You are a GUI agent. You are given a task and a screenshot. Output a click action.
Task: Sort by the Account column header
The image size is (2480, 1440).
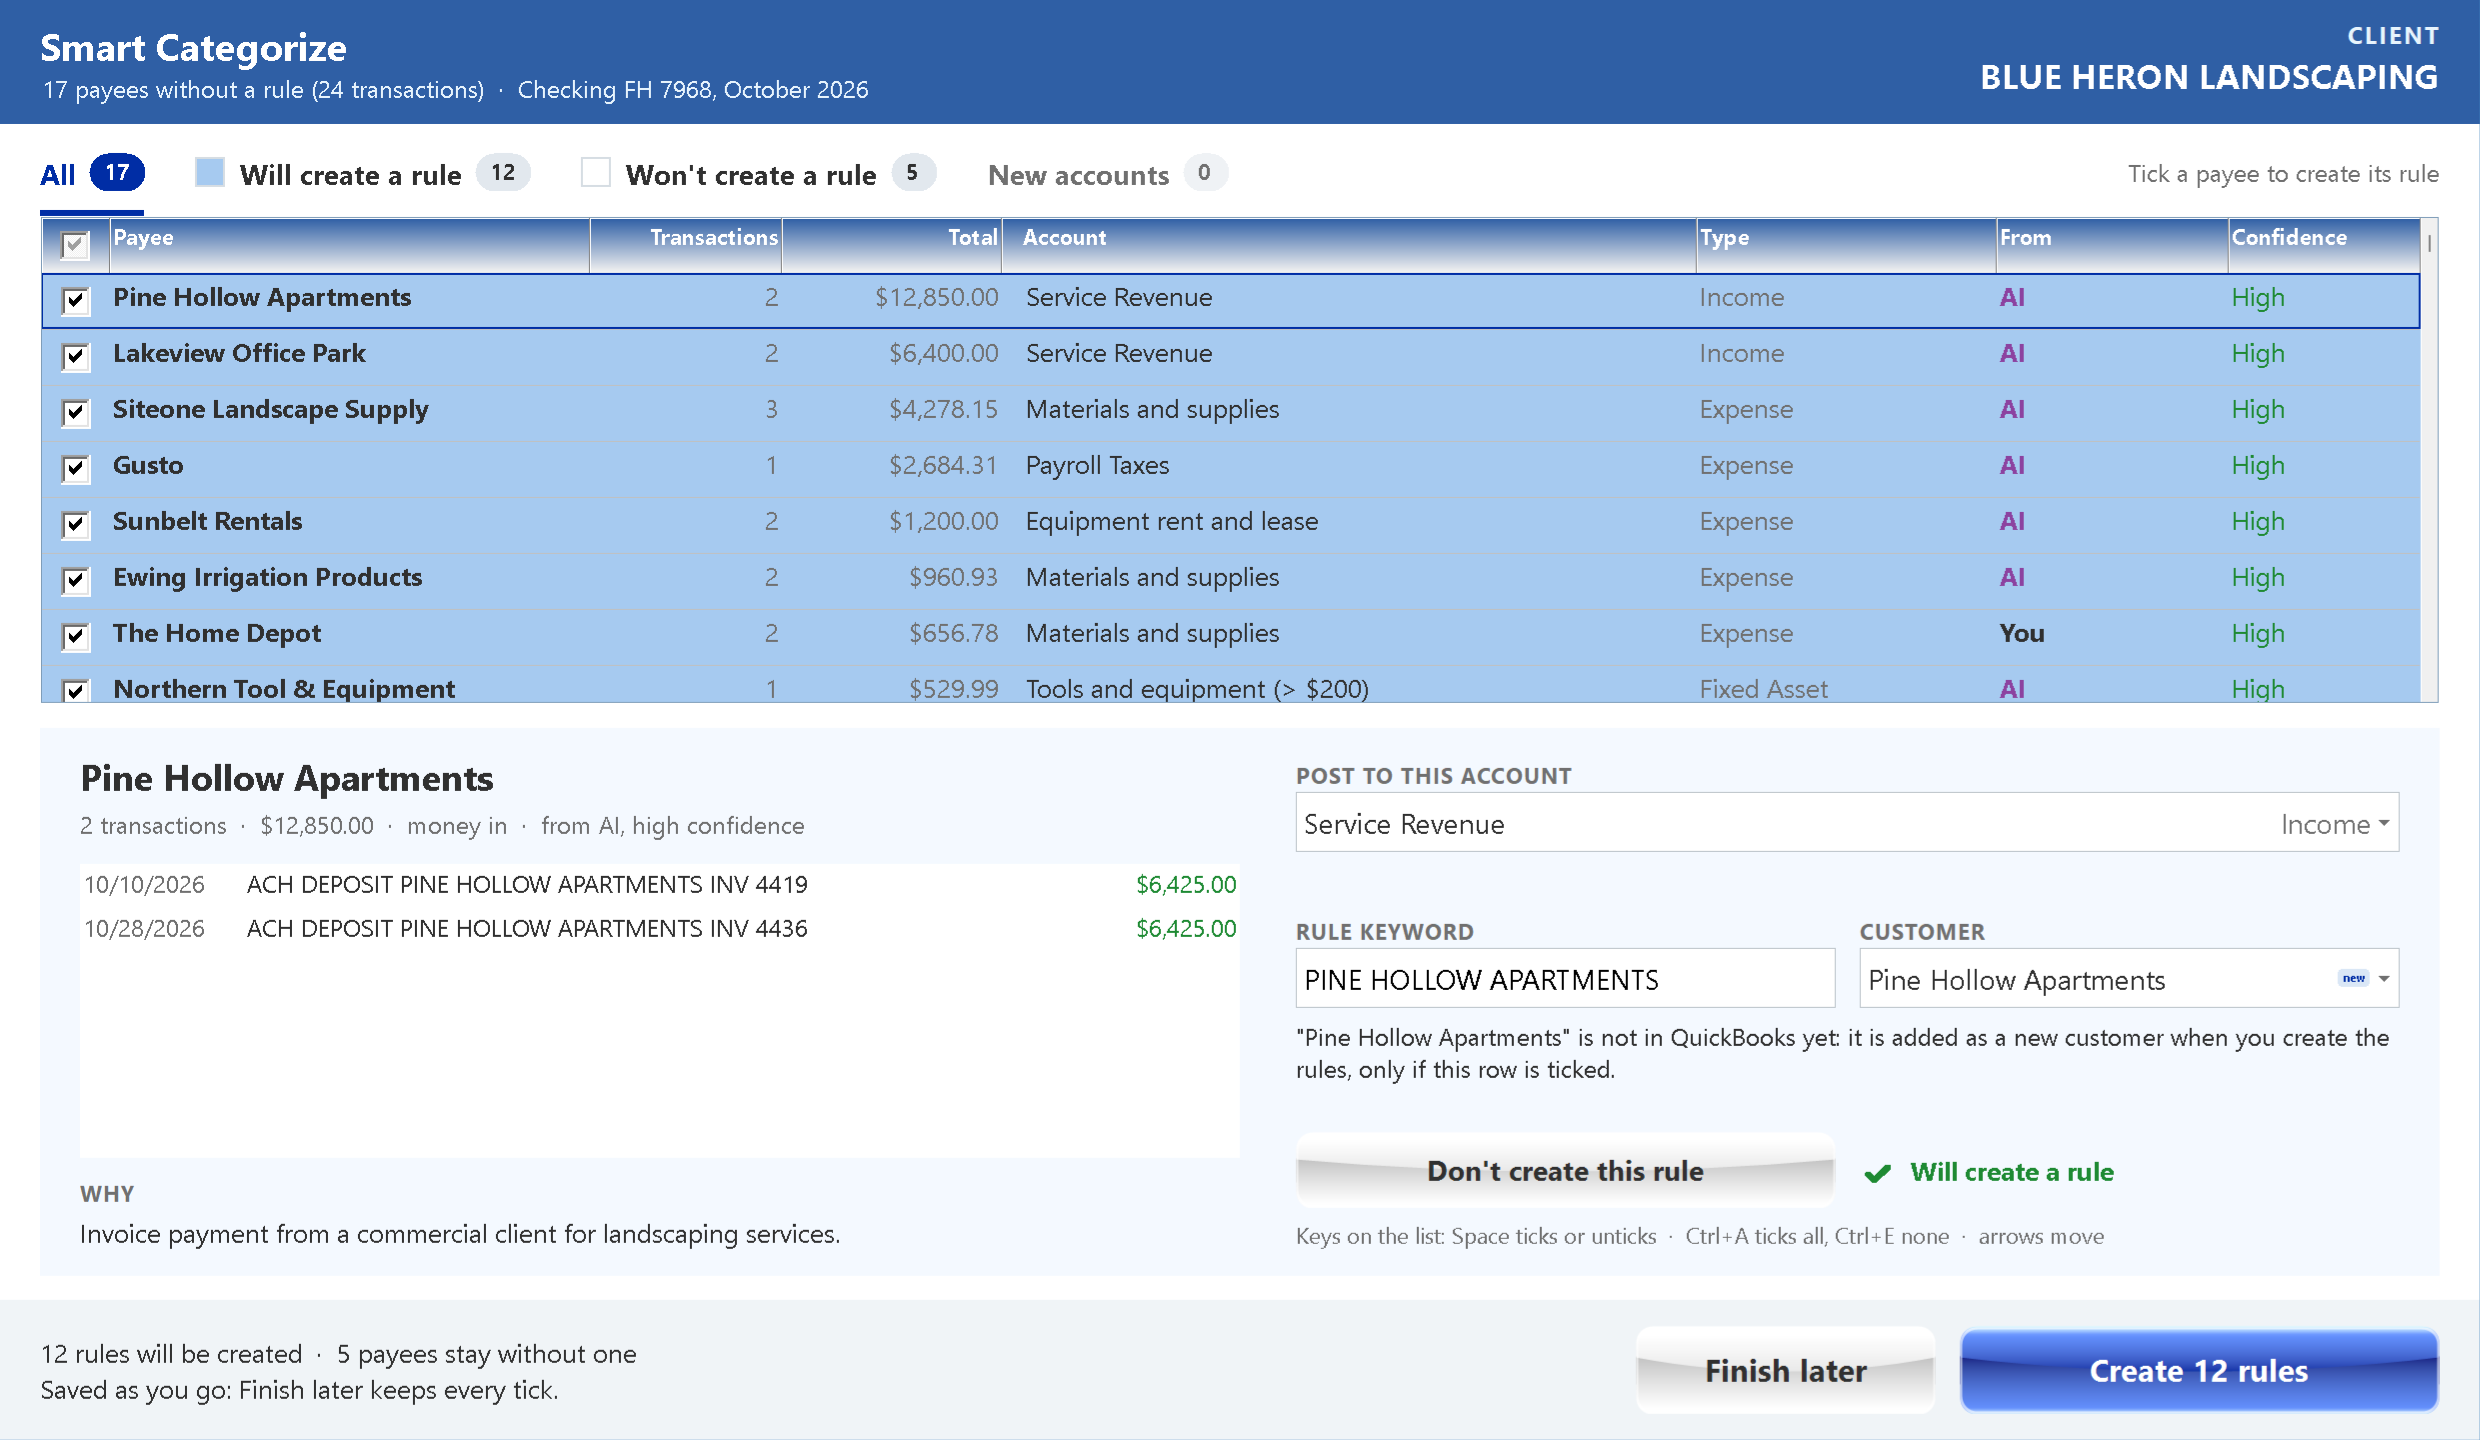(x=1349, y=244)
